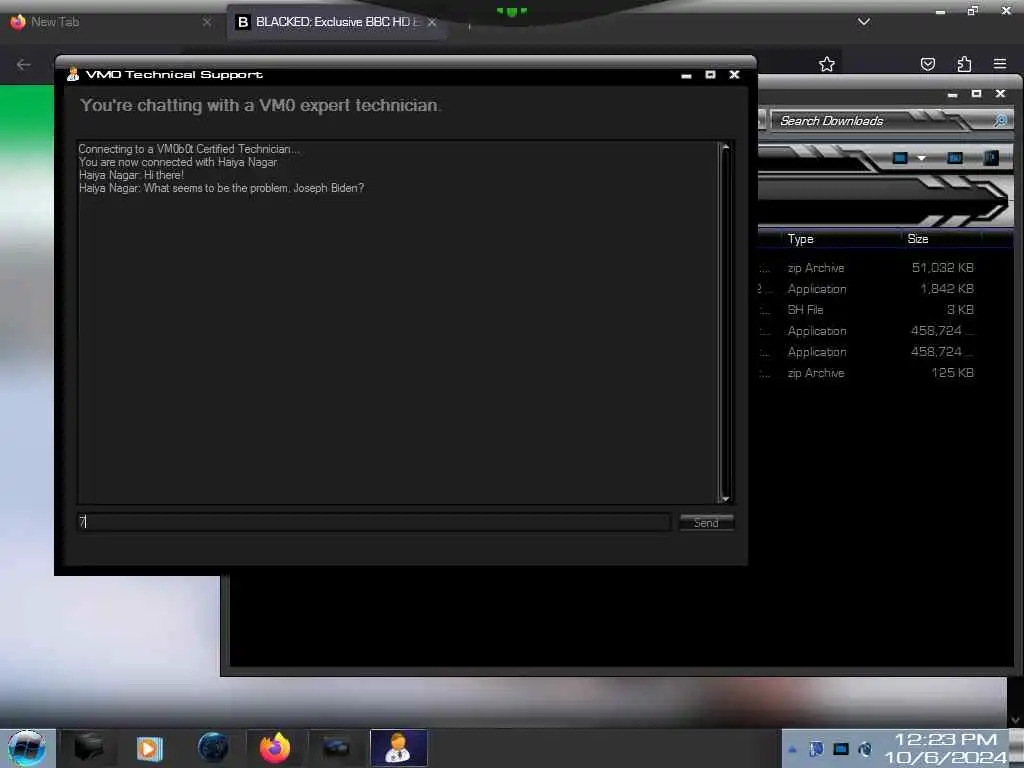Open the black folder taskbar icon
Screen dimensions: 1024x768
click(88, 748)
